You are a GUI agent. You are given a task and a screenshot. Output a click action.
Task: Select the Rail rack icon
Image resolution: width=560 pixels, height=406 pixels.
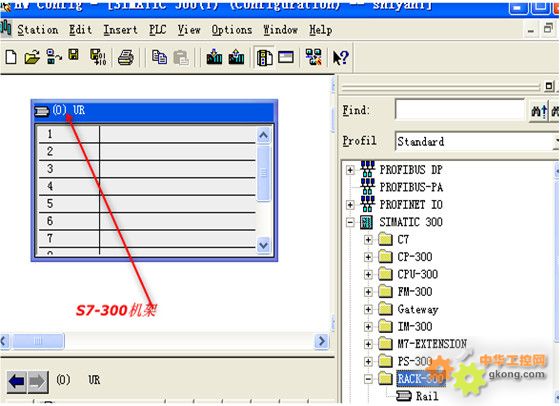pyautogui.click(x=404, y=396)
